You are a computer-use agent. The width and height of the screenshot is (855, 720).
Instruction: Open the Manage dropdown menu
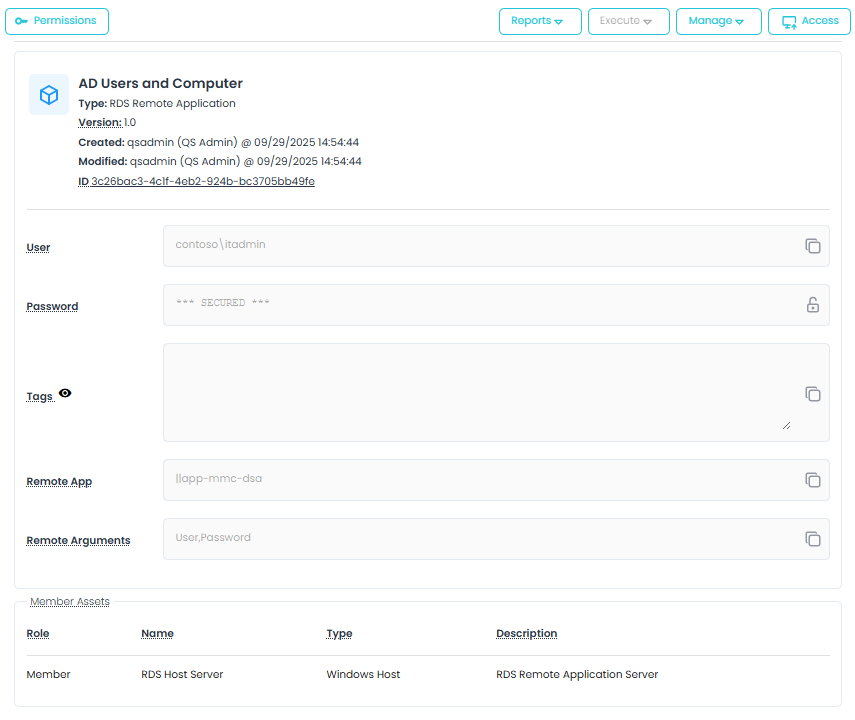point(718,21)
